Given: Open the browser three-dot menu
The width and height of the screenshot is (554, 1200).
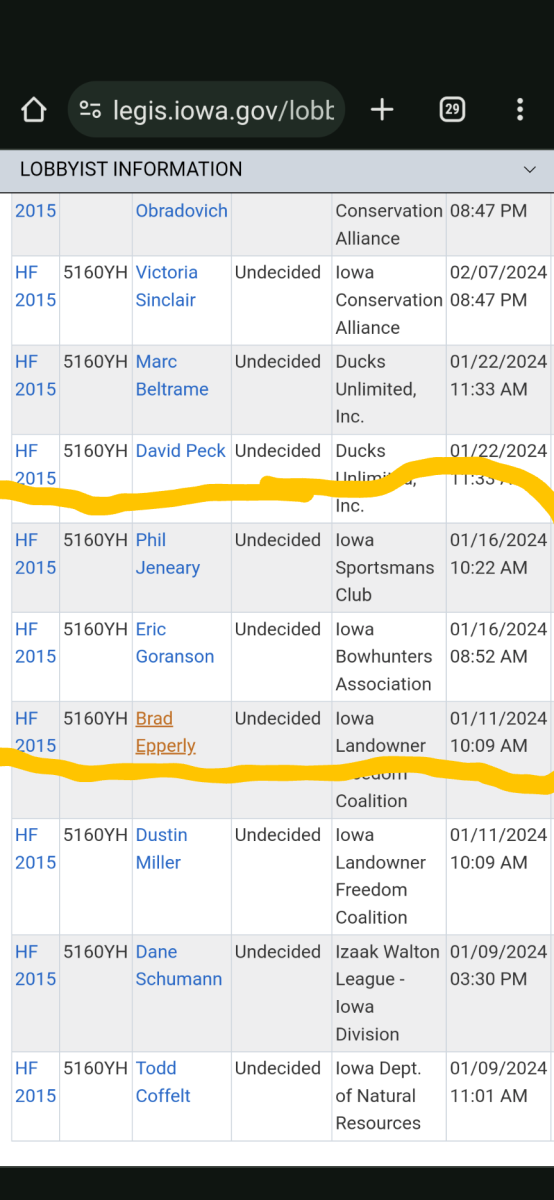Looking at the screenshot, I should tap(520, 110).
